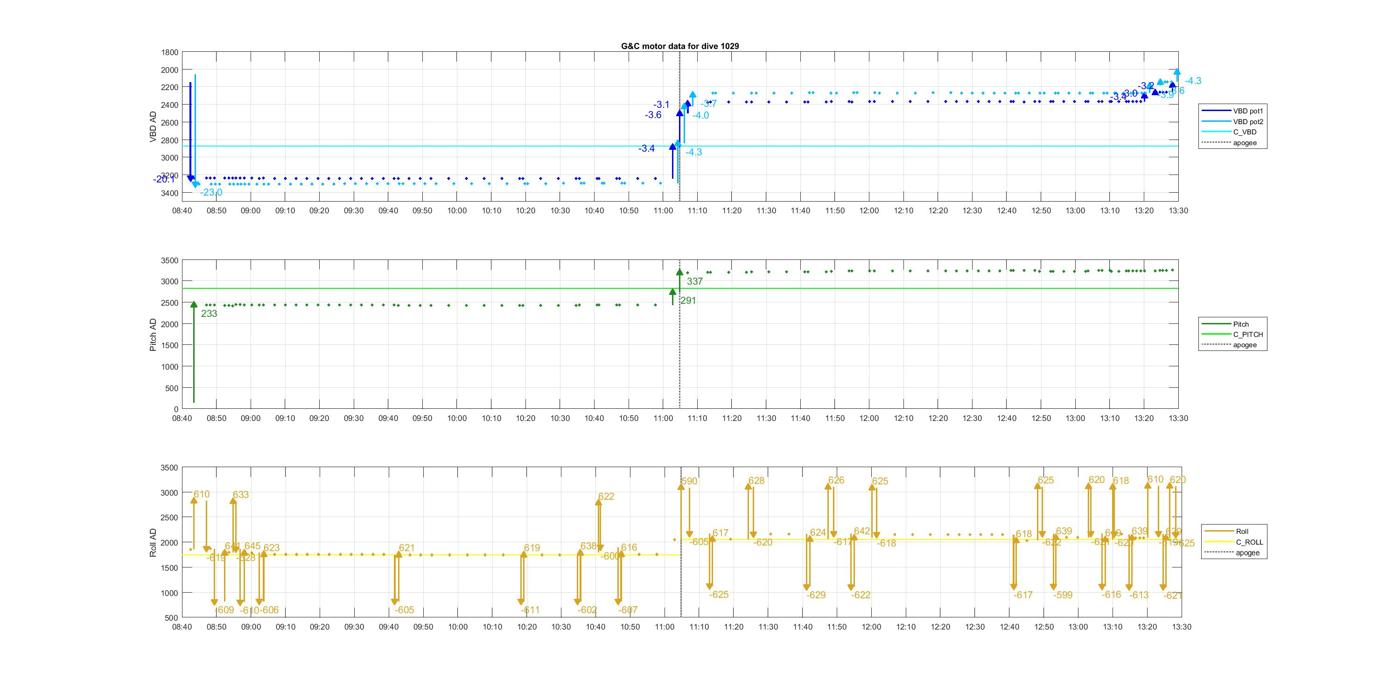The image size is (1400, 693).
Task: Click 'apogee' entry in the Roll legend
Action: [x=1232, y=552]
